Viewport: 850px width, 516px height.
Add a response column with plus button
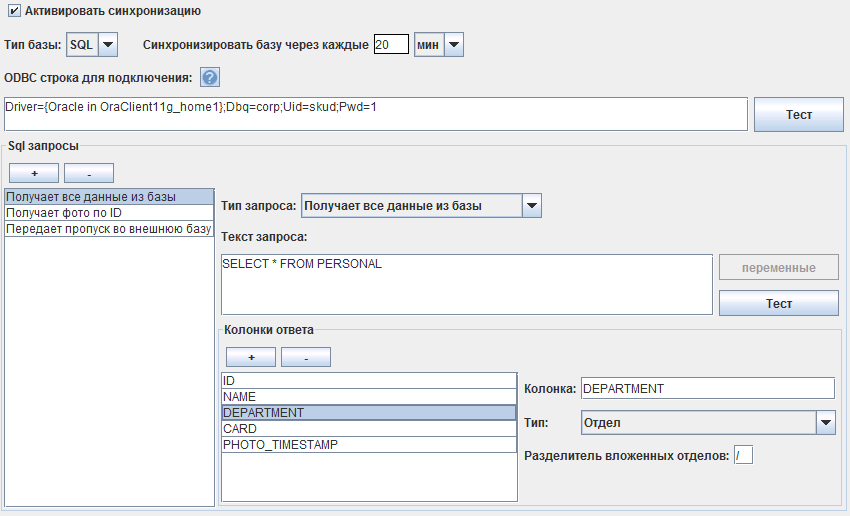[251, 357]
